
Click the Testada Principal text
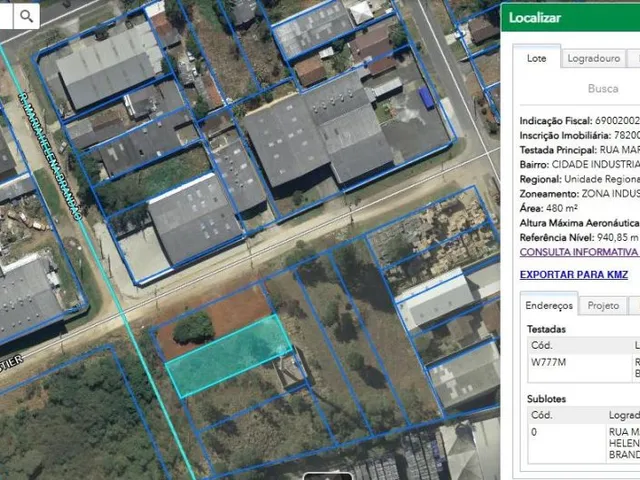coord(580,150)
